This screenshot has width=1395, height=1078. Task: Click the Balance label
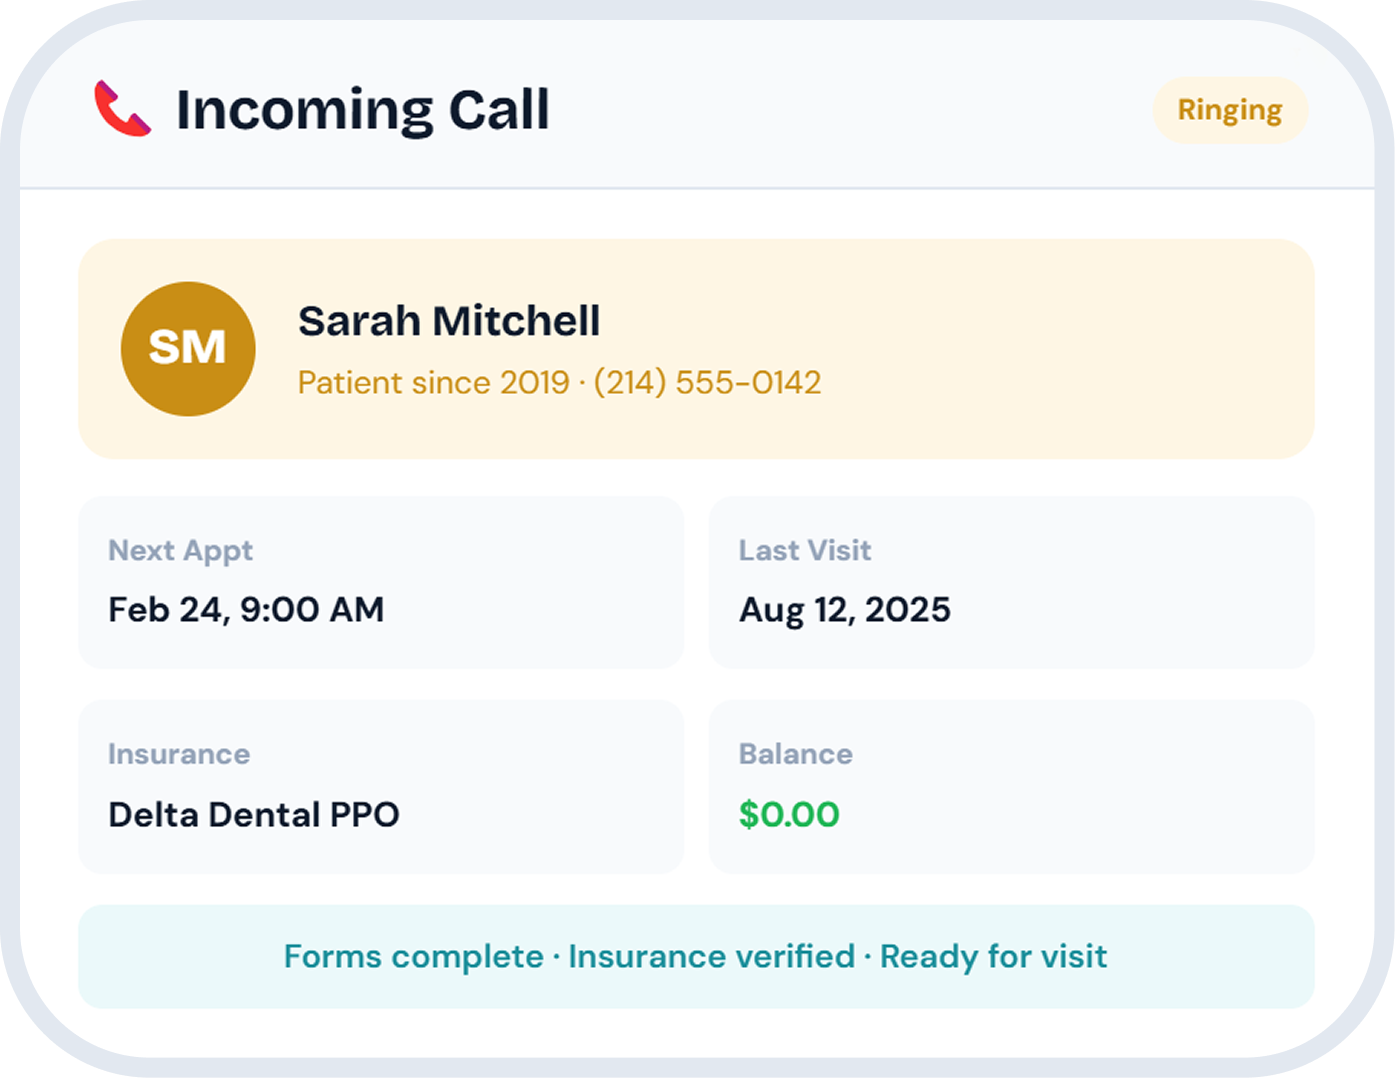click(795, 754)
